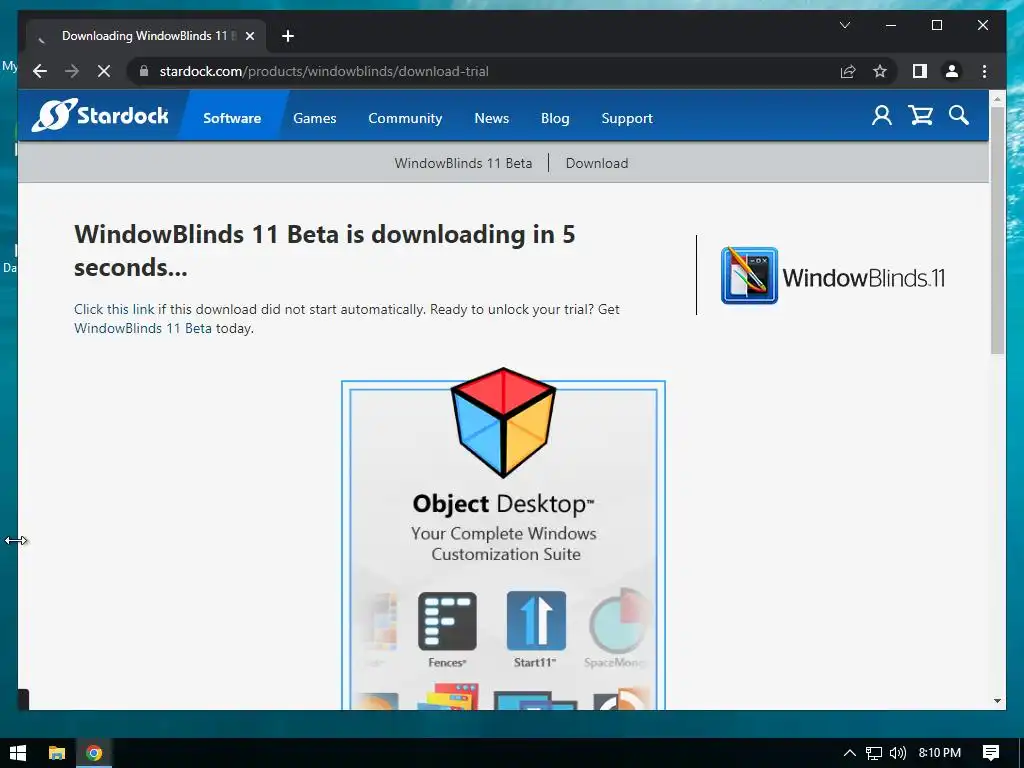View site info lock icon
The image size is (1024, 768).
coord(144,71)
